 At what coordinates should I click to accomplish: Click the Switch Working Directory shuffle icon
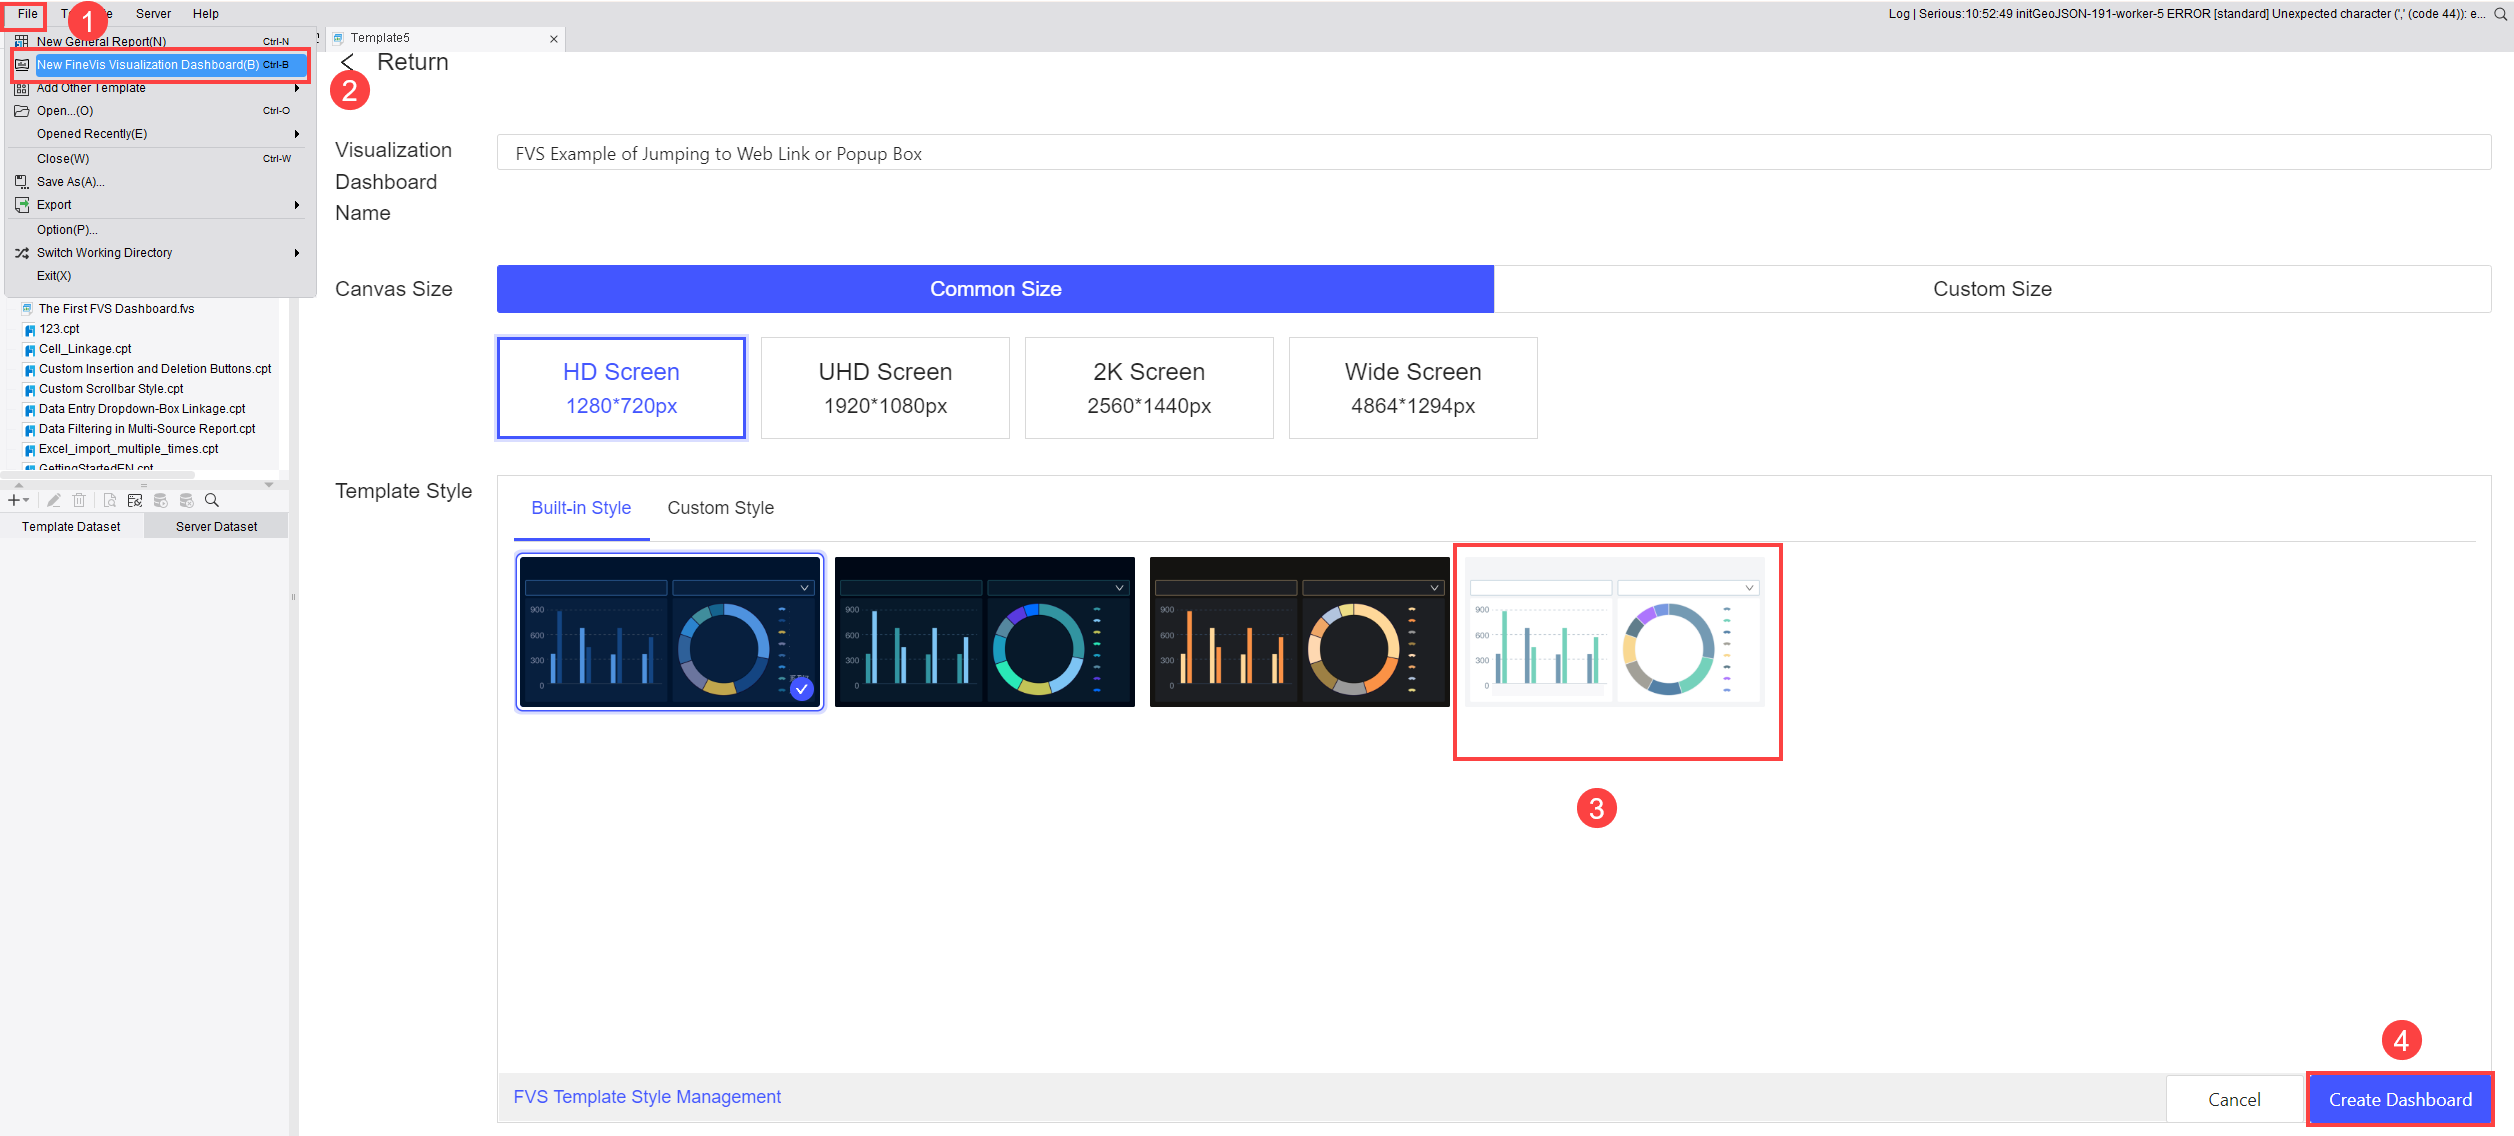[21, 253]
